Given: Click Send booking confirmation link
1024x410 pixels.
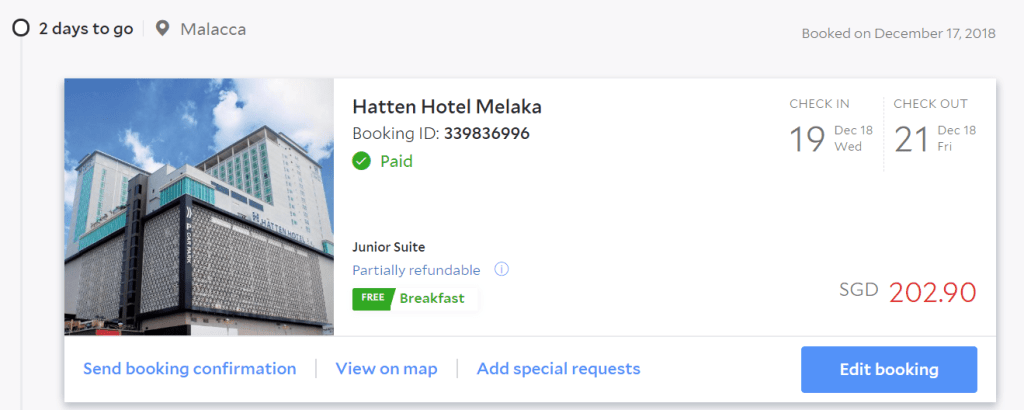Looking at the screenshot, I should 190,369.
